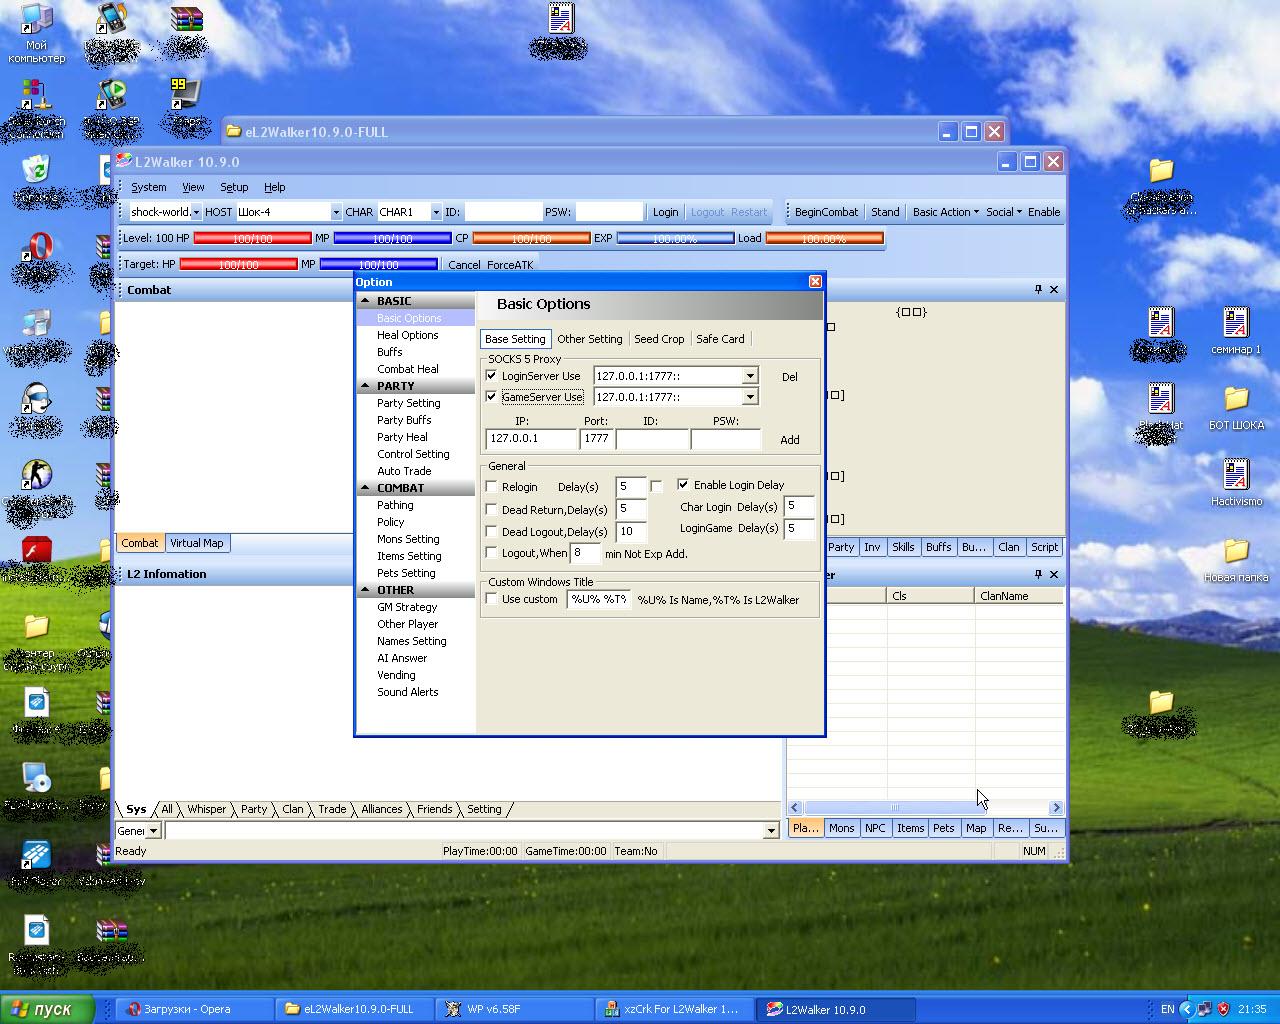The image size is (1280, 1024).
Task: Open the БОТ ШОКА folder icon
Action: tap(1236, 399)
